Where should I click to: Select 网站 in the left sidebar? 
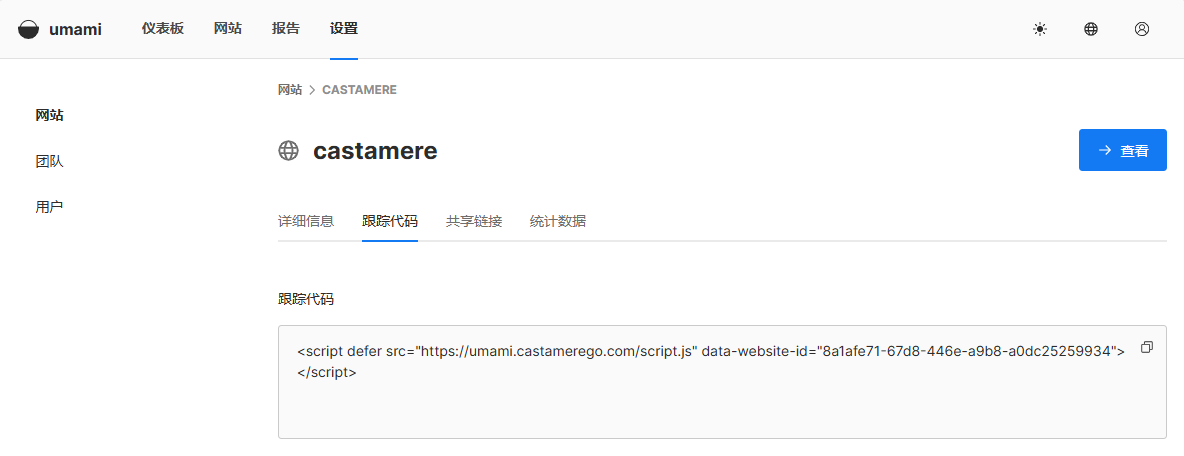point(49,116)
